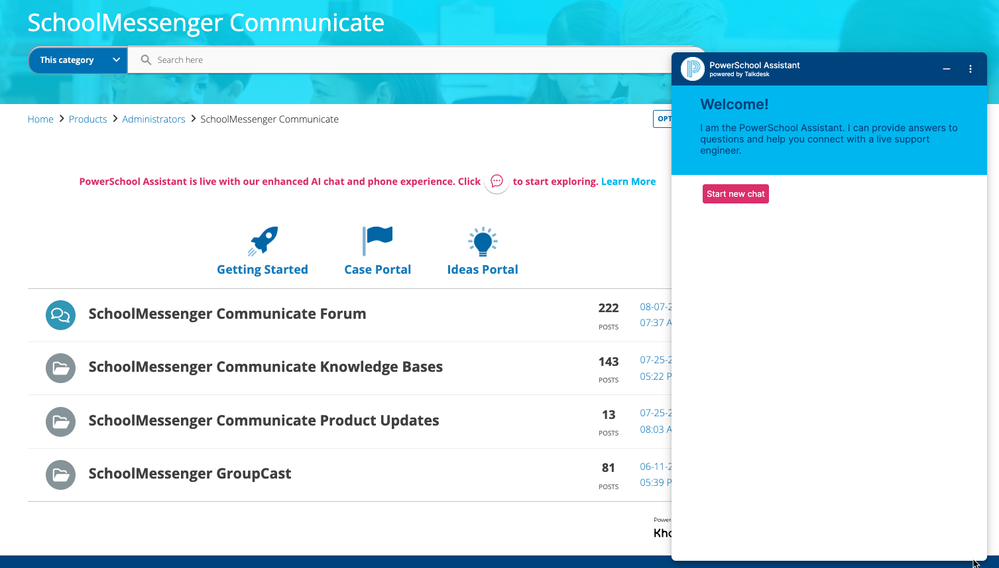Image resolution: width=999 pixels, height=568 pixels.
Task: Navigate to the Products breadcrumb
Action: 88,119
